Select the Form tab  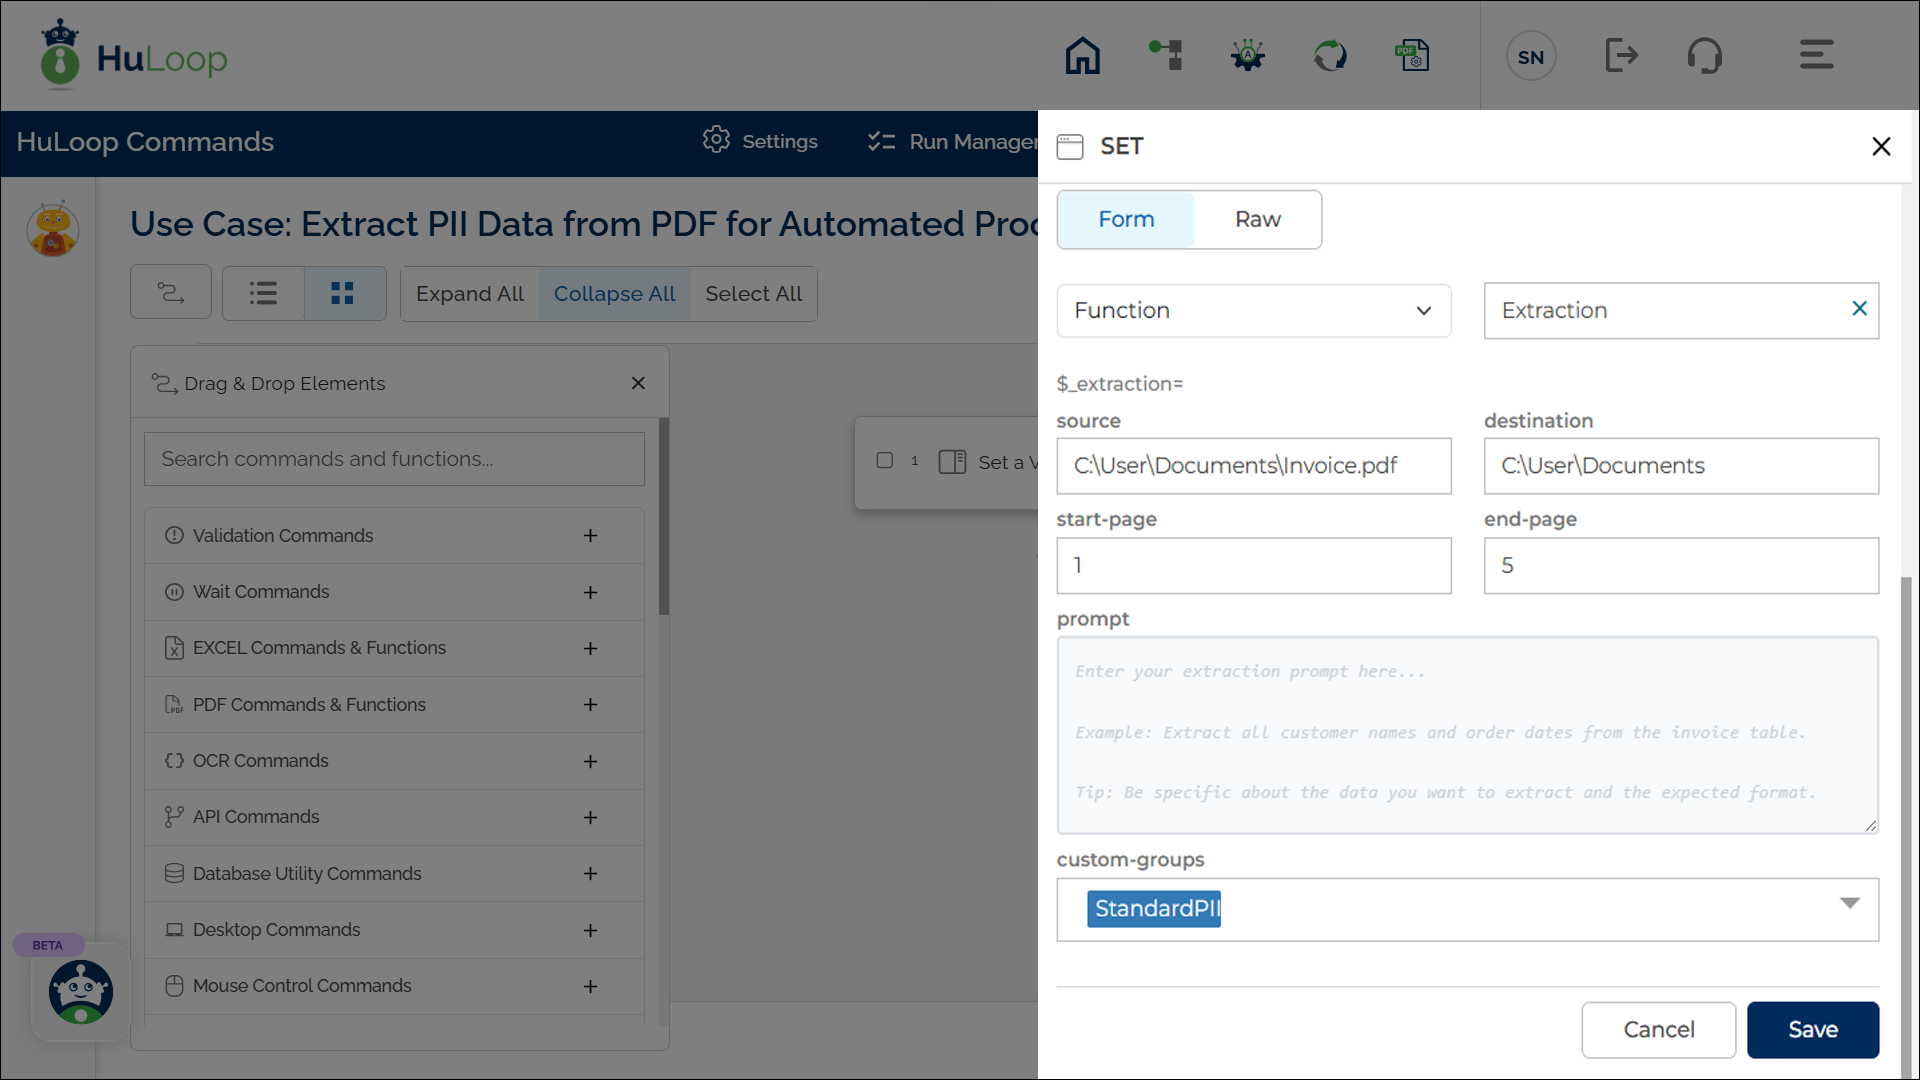coord(1126,220)
